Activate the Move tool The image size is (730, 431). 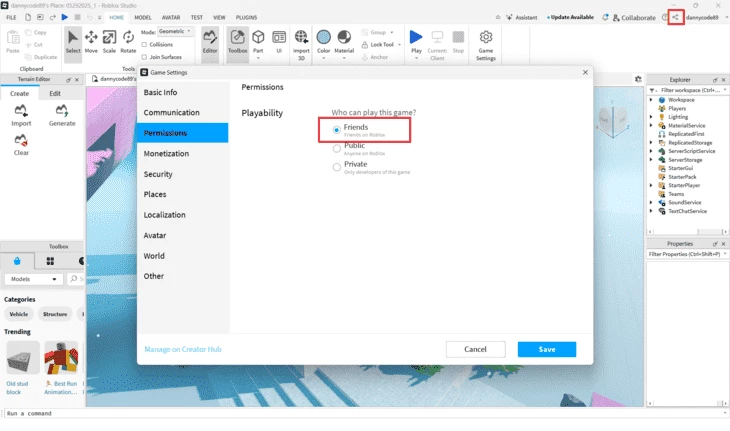click(x=91, y=42)
